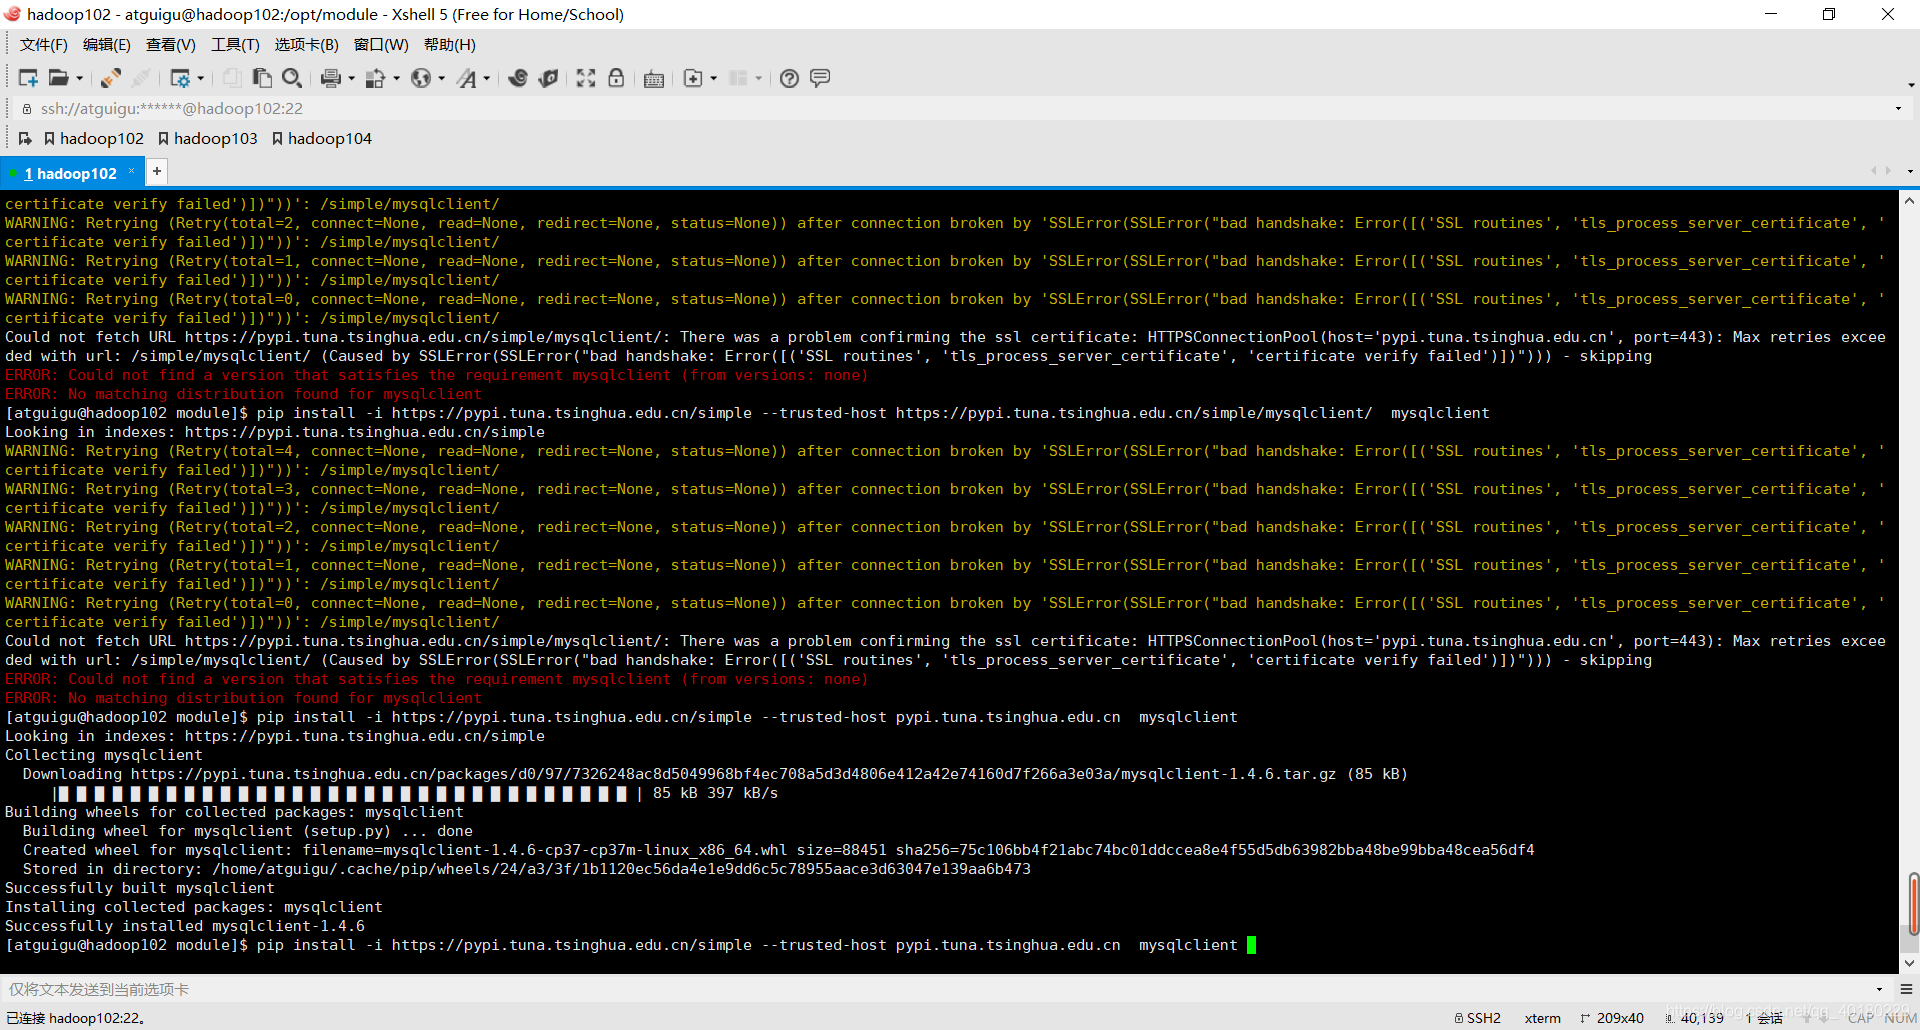Close the hadoop102 session tab

click(131, 170)
